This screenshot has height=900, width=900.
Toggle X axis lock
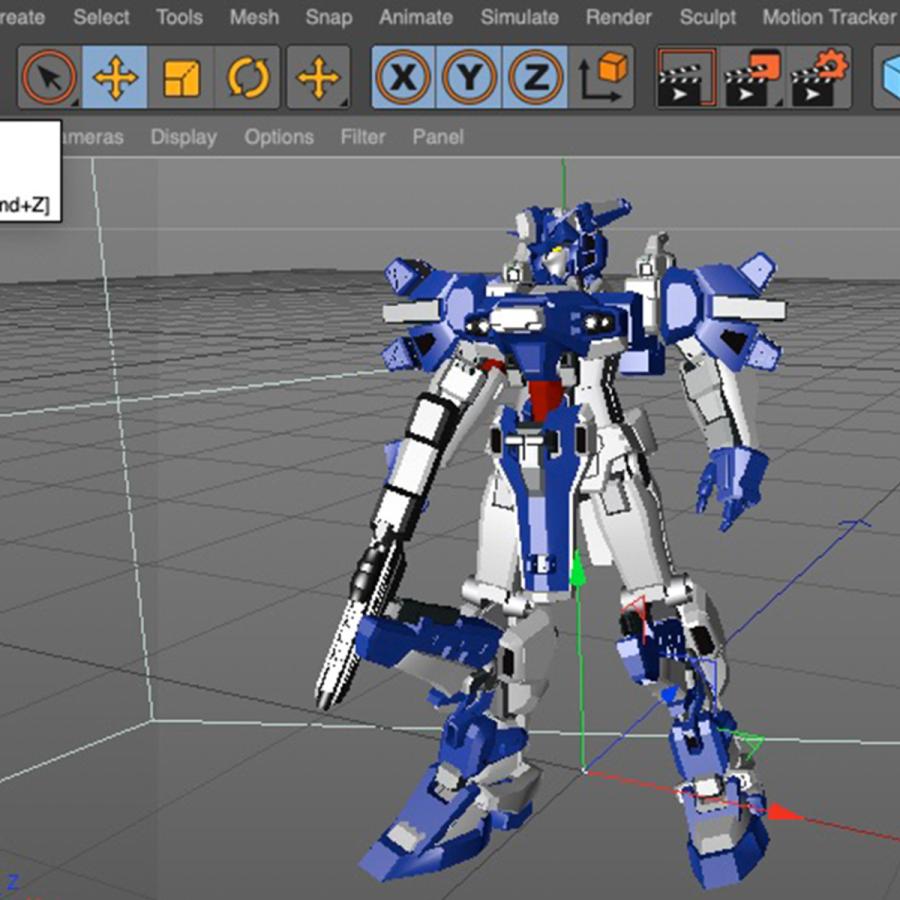click(x=404, y=77)
